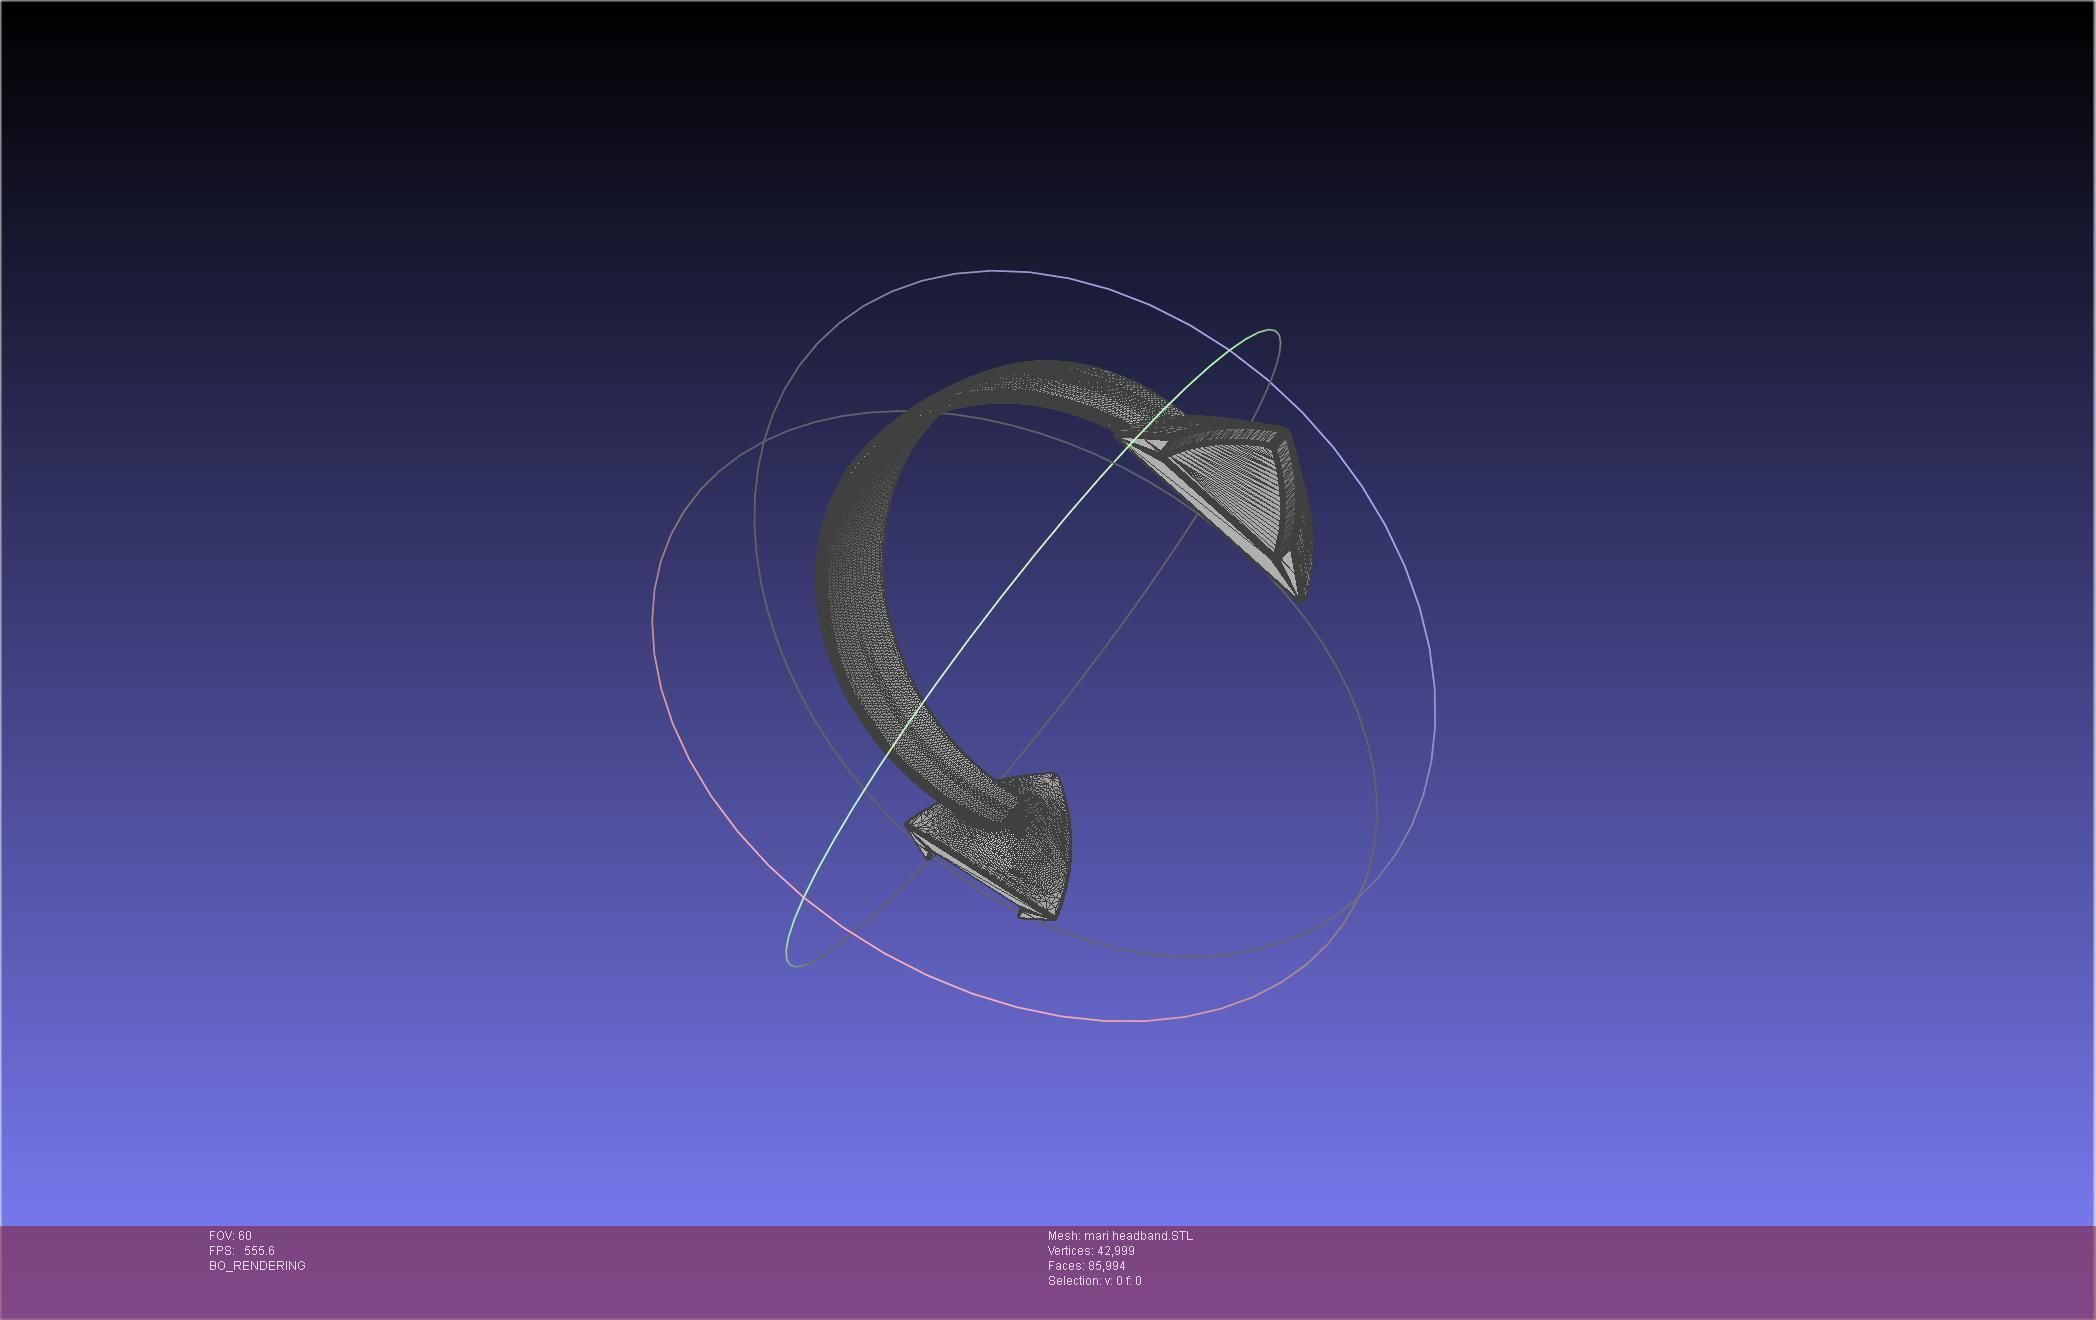2096x1320 pixels.
Task: Click the 'FOV: 60' status text
Action: tap(230, 1236)
